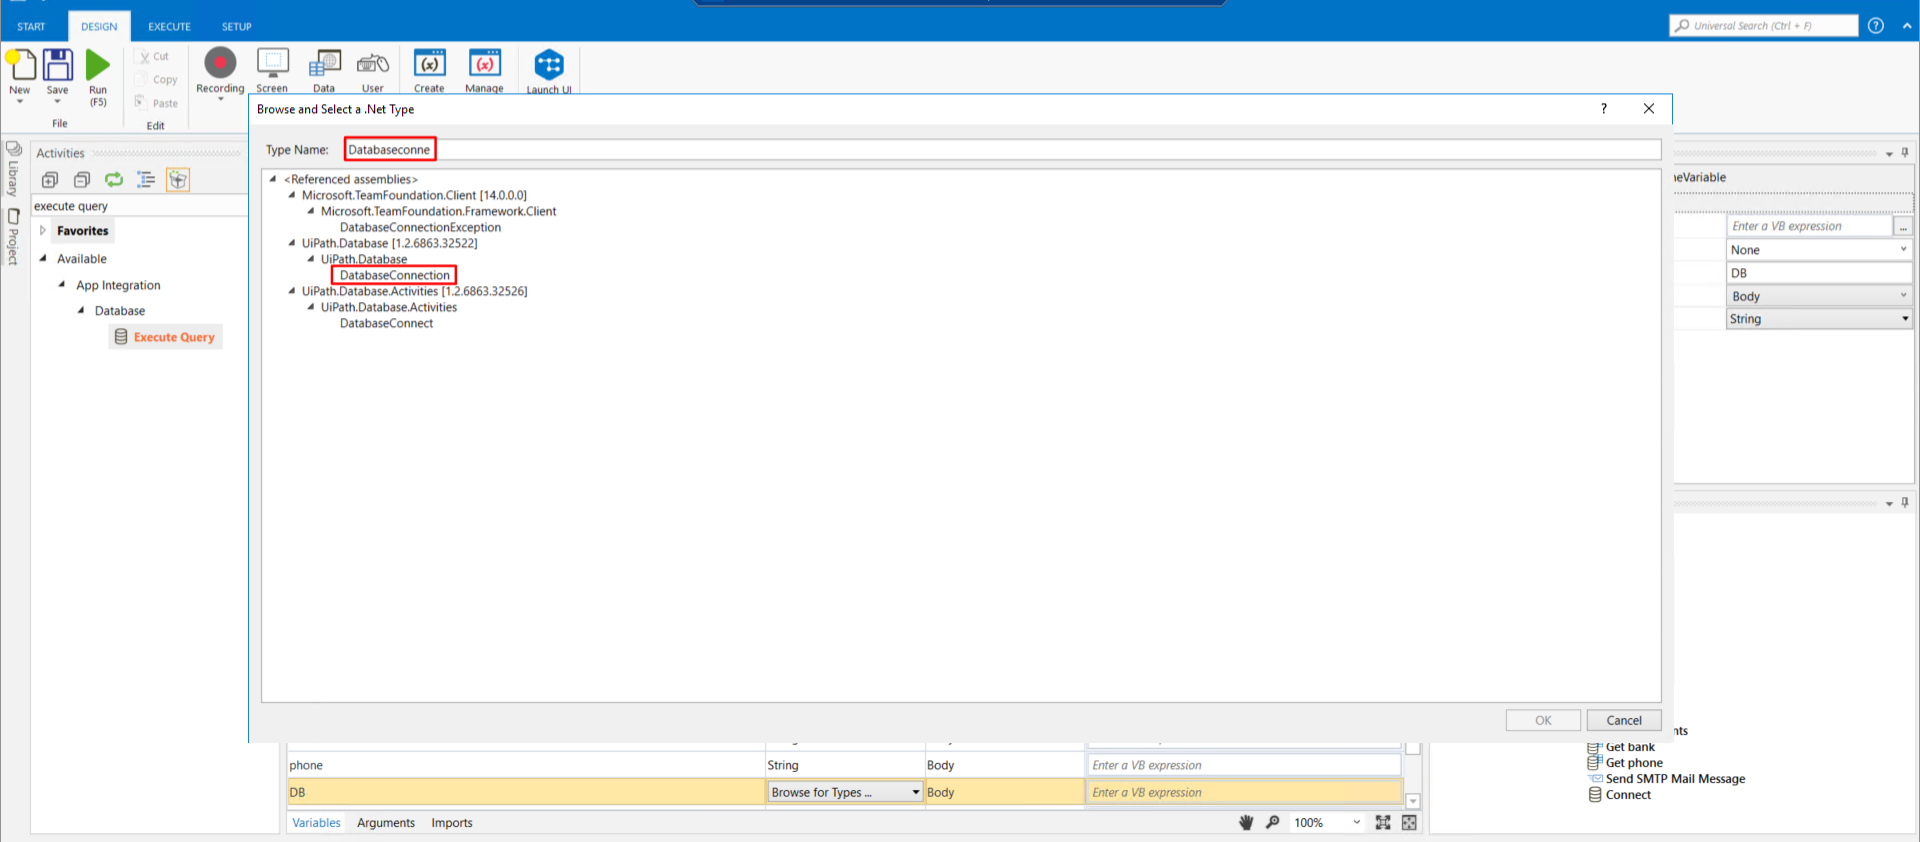Viewport: 1920px width, 842px height.
Task: Open the String type dropdown in properties
Action: tap(1819, 319)
